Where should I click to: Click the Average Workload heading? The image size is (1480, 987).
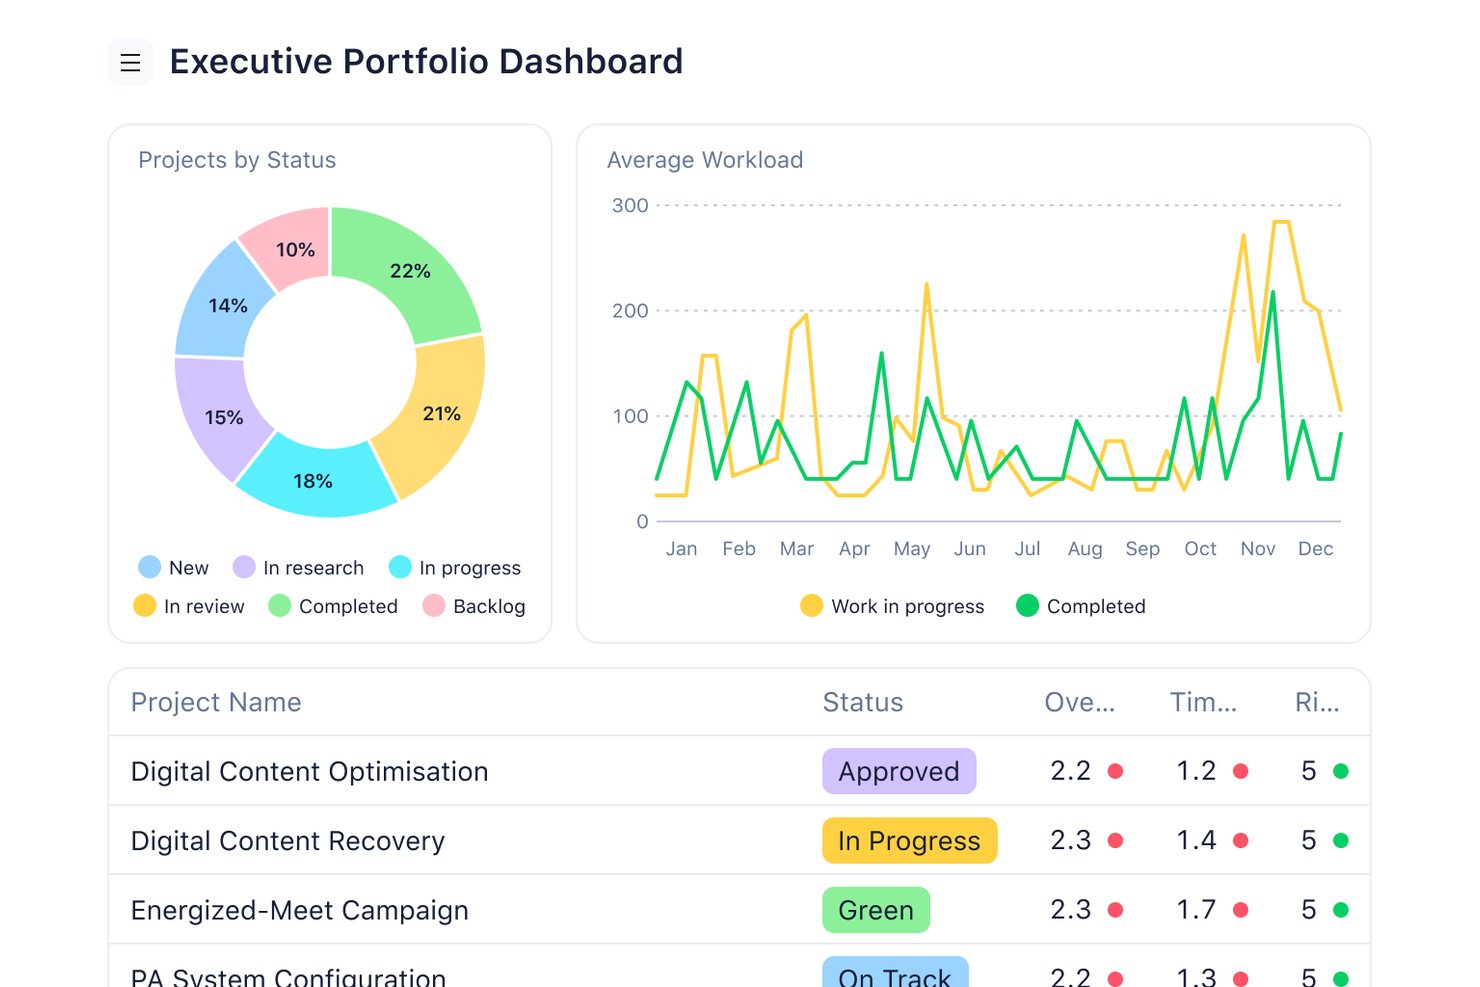point(705,160)
